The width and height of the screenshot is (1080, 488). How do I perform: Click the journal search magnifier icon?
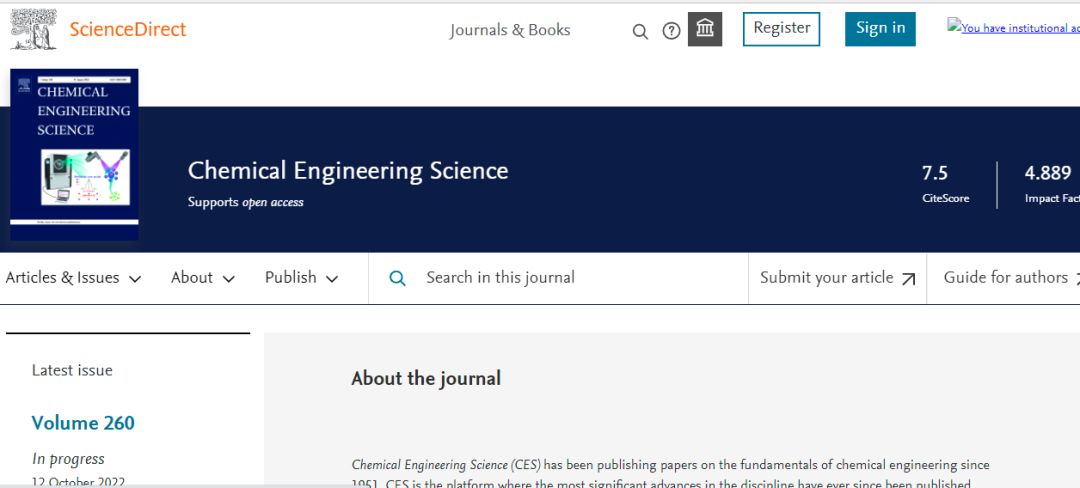pyautogui.click(x=397, y=278)
